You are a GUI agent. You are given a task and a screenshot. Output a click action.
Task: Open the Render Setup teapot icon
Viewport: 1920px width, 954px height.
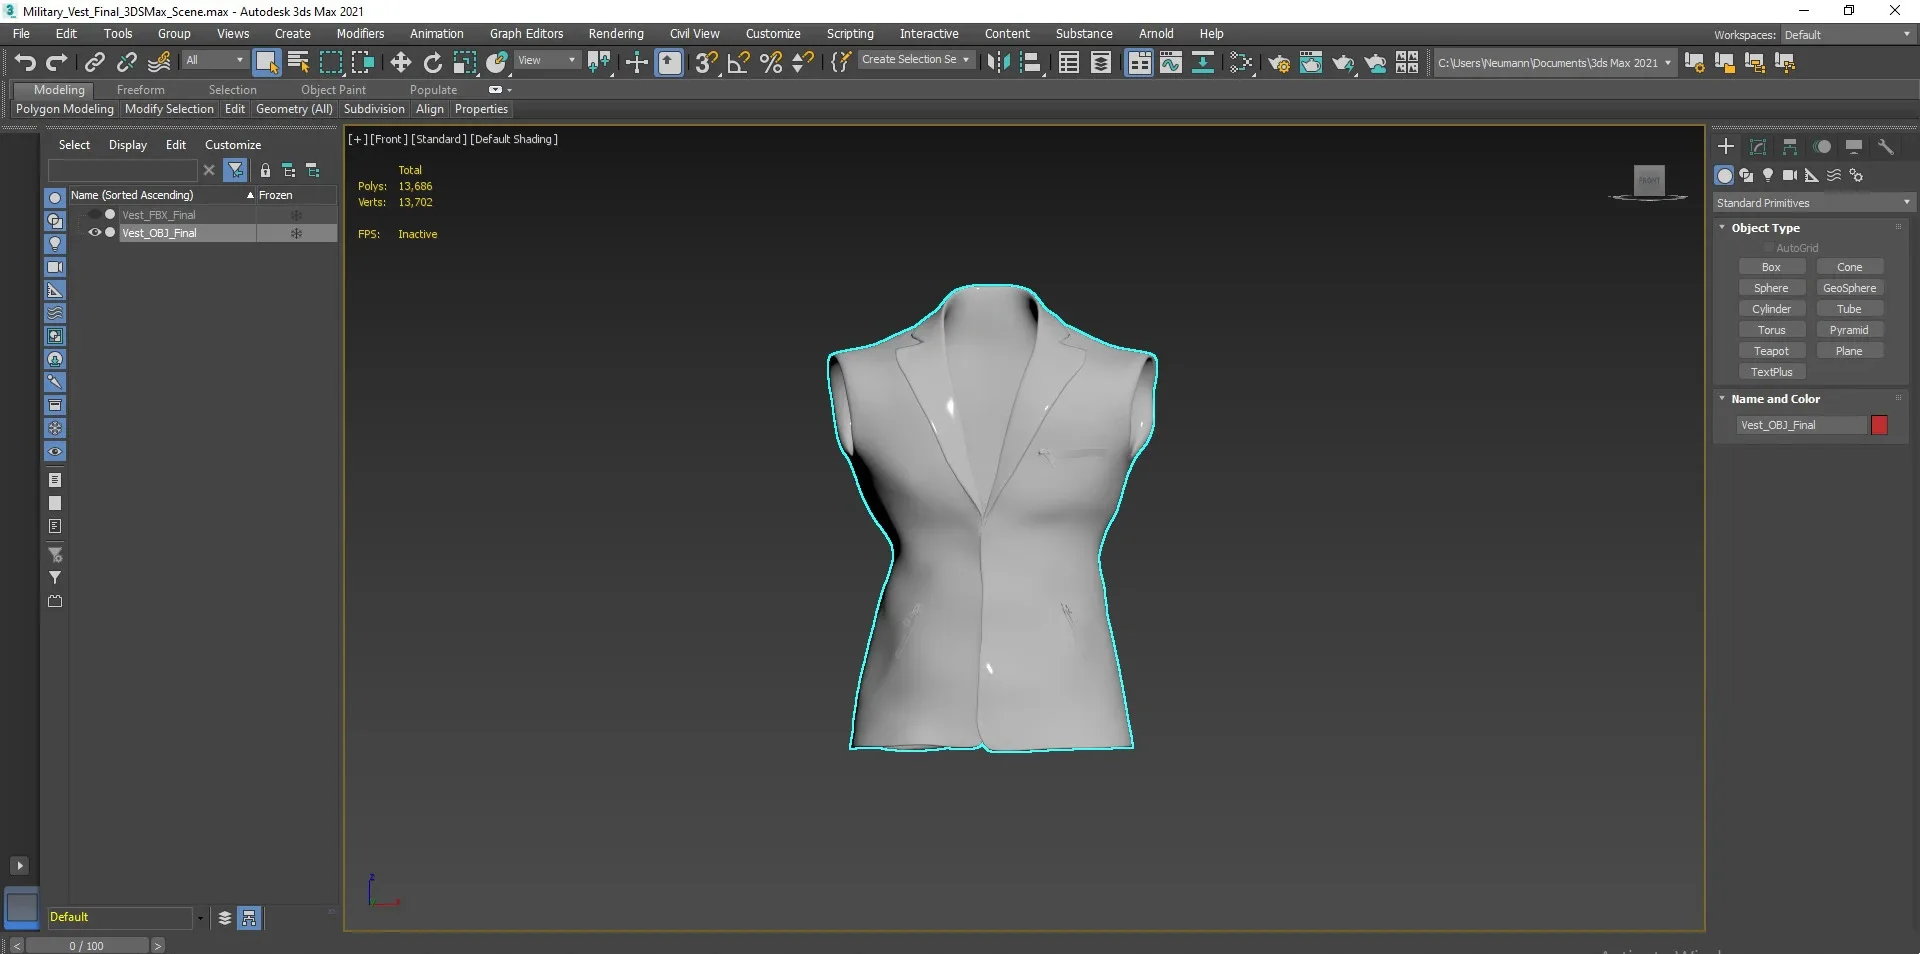(1278, 63)
